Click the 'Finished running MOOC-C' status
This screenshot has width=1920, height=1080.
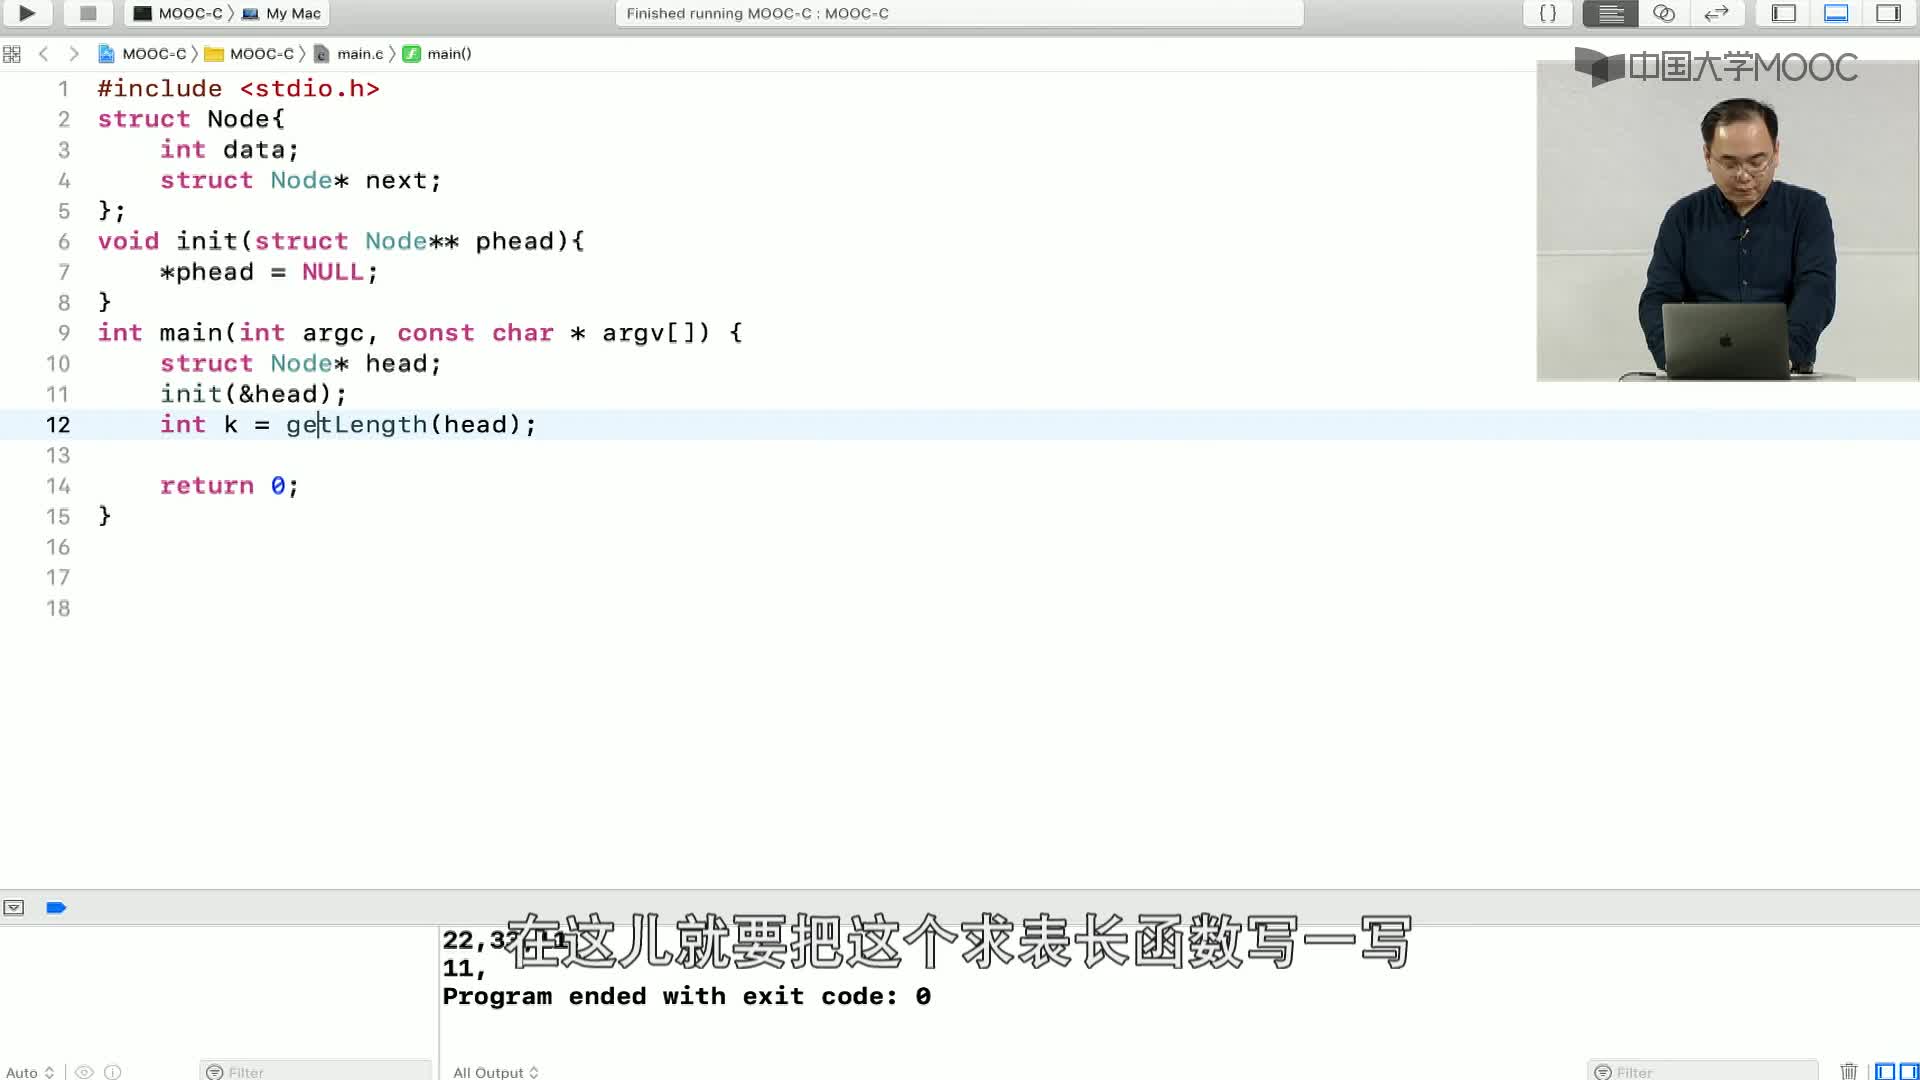point(757,13)
